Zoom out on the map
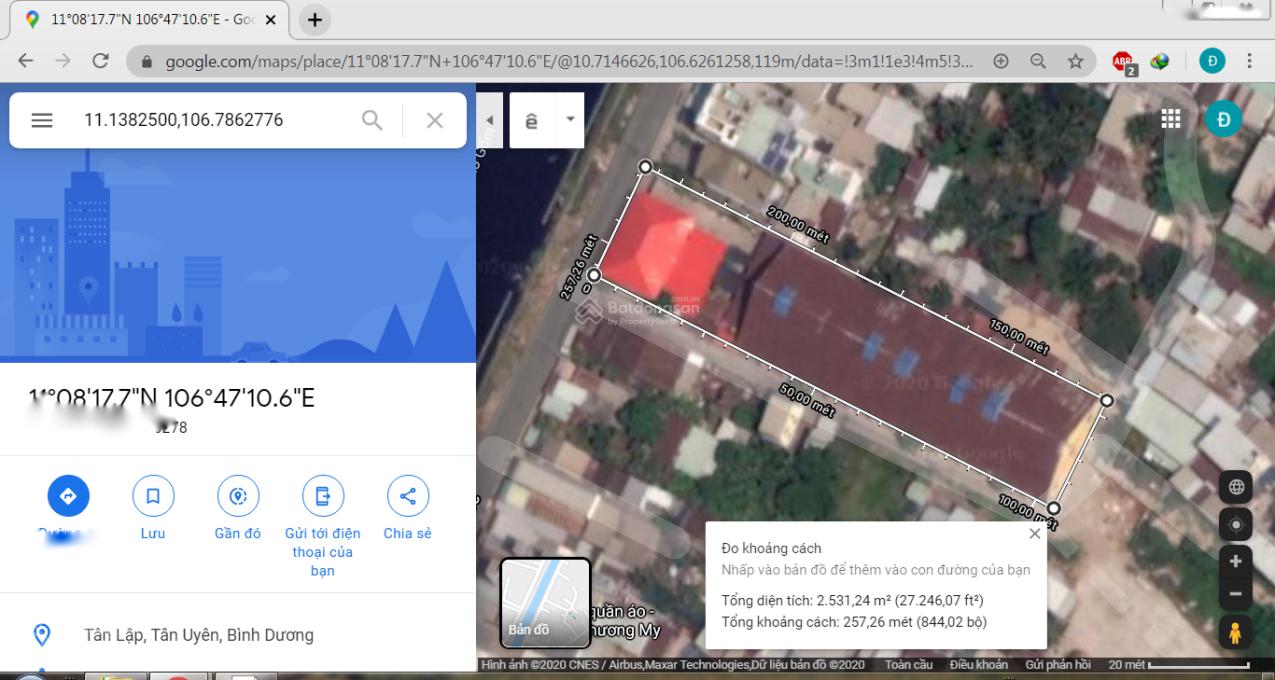 (x=1236, y=594)
